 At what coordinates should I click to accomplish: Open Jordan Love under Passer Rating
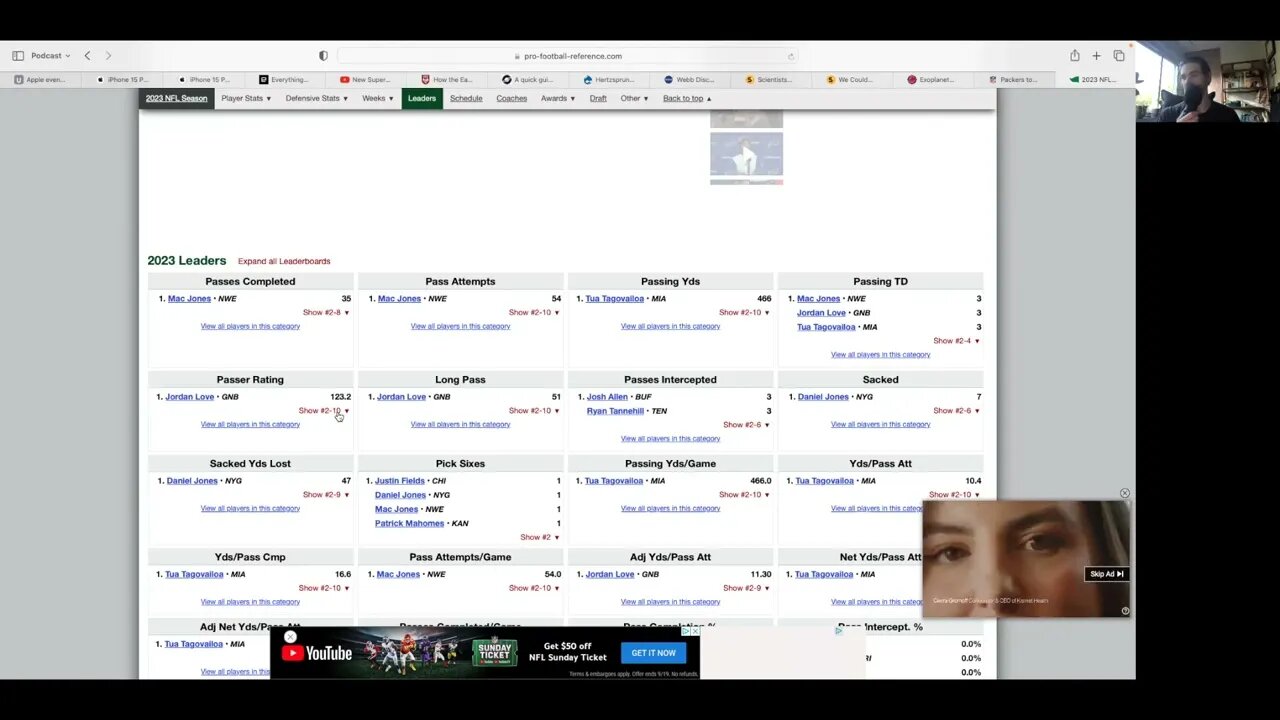pos(189,396)
